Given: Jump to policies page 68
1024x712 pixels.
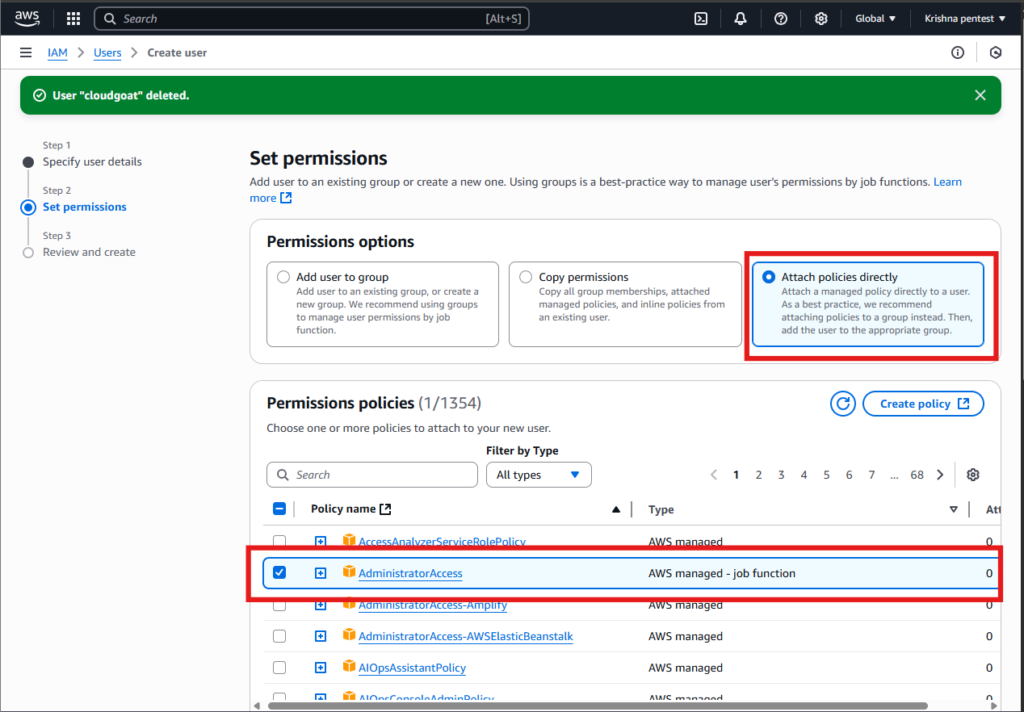Looking at the screenshot, I should click(917, 475).
